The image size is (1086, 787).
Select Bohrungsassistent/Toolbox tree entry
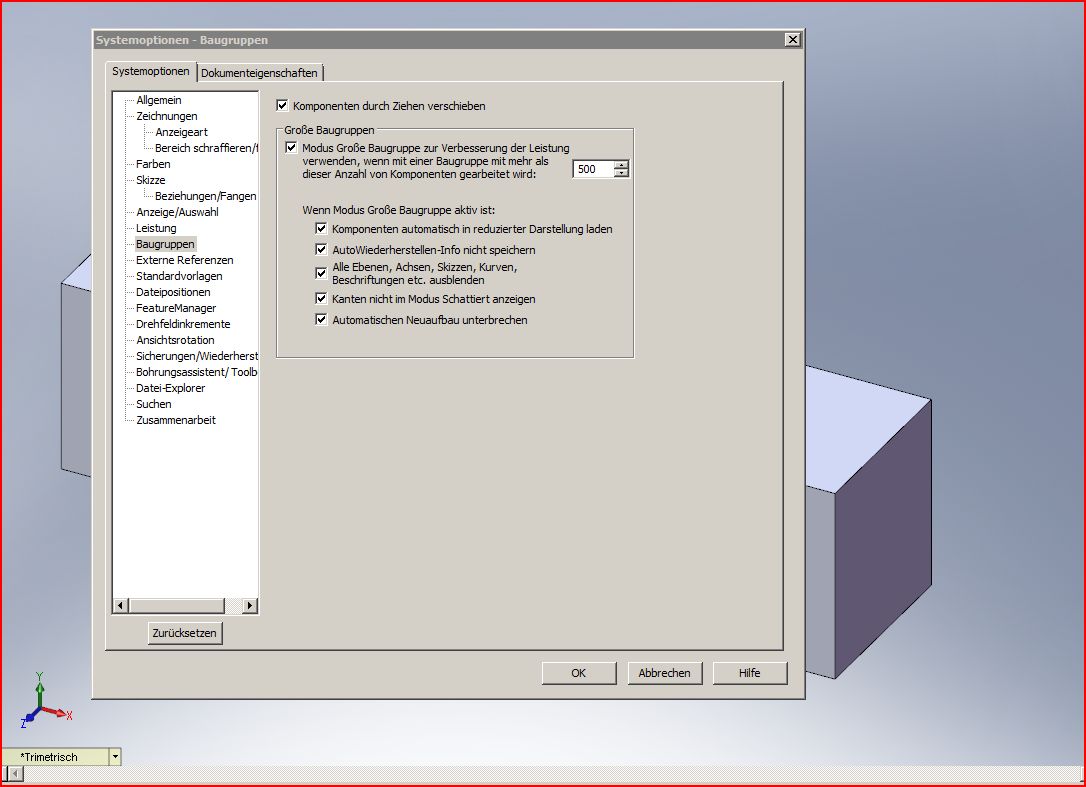(x=197, y=371)
